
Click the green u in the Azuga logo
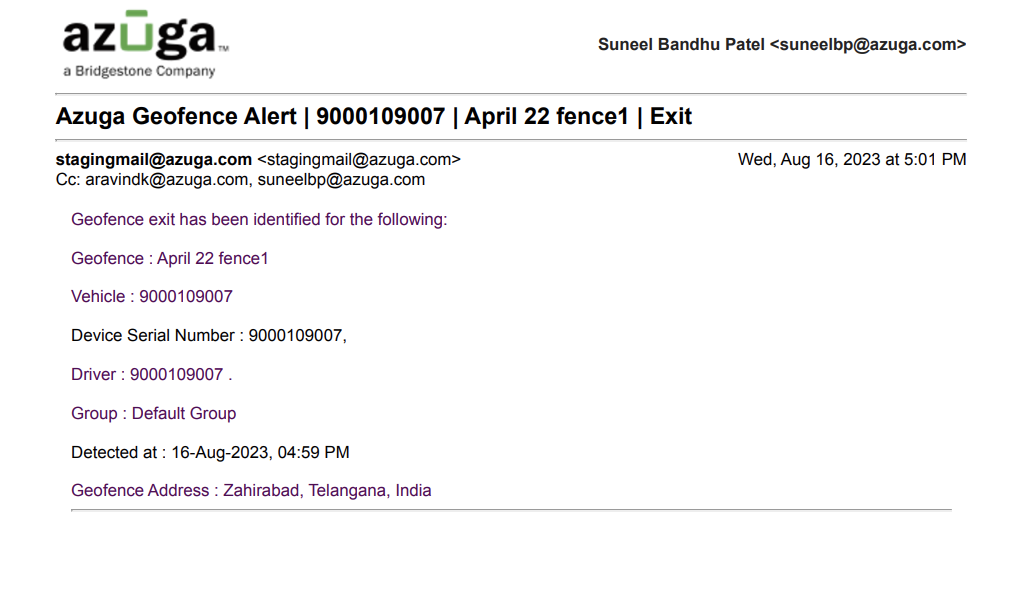point(136,31)
